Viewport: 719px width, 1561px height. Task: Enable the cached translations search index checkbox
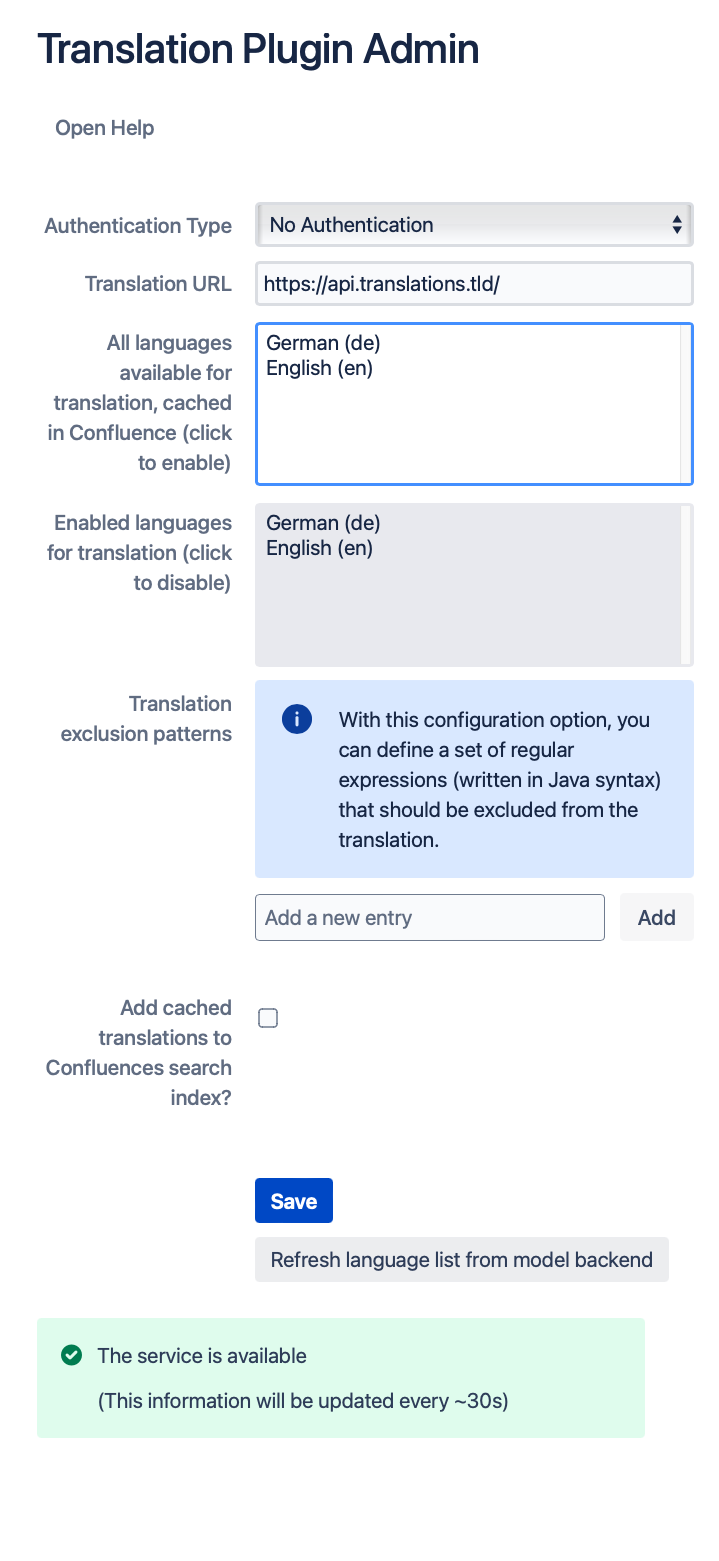pos(267,1017)
